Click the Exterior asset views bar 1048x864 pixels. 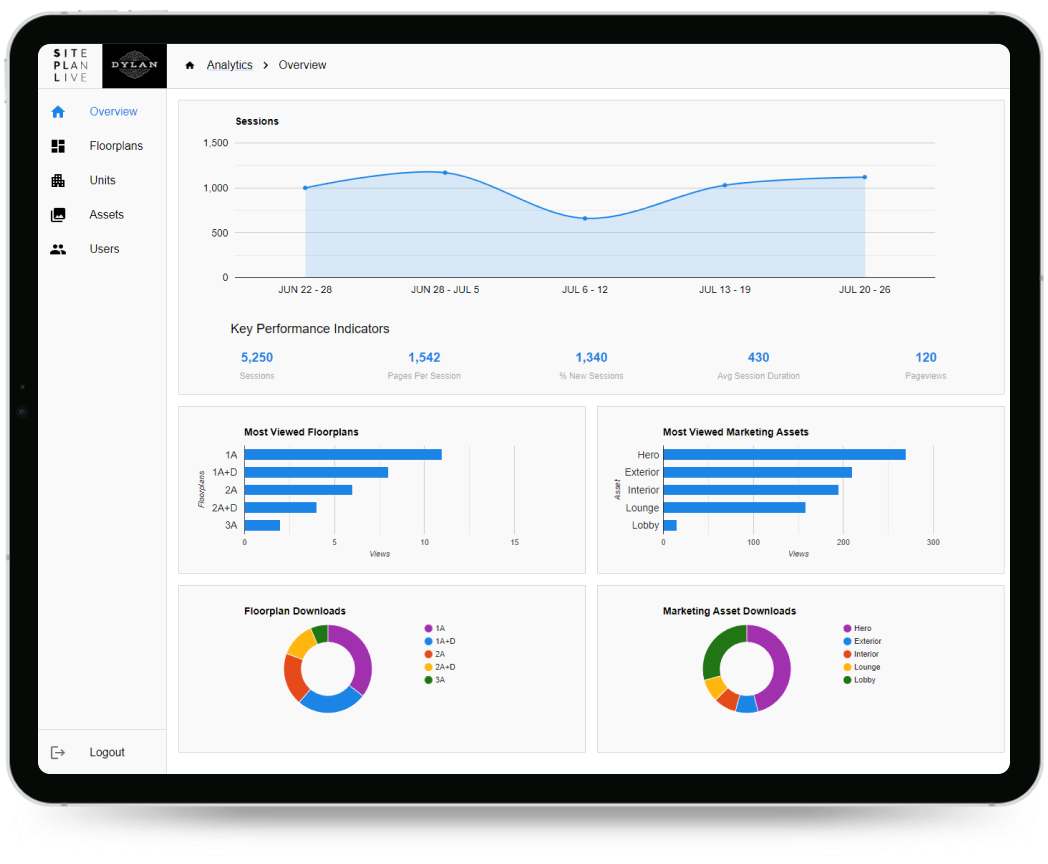tap(758, 472)
